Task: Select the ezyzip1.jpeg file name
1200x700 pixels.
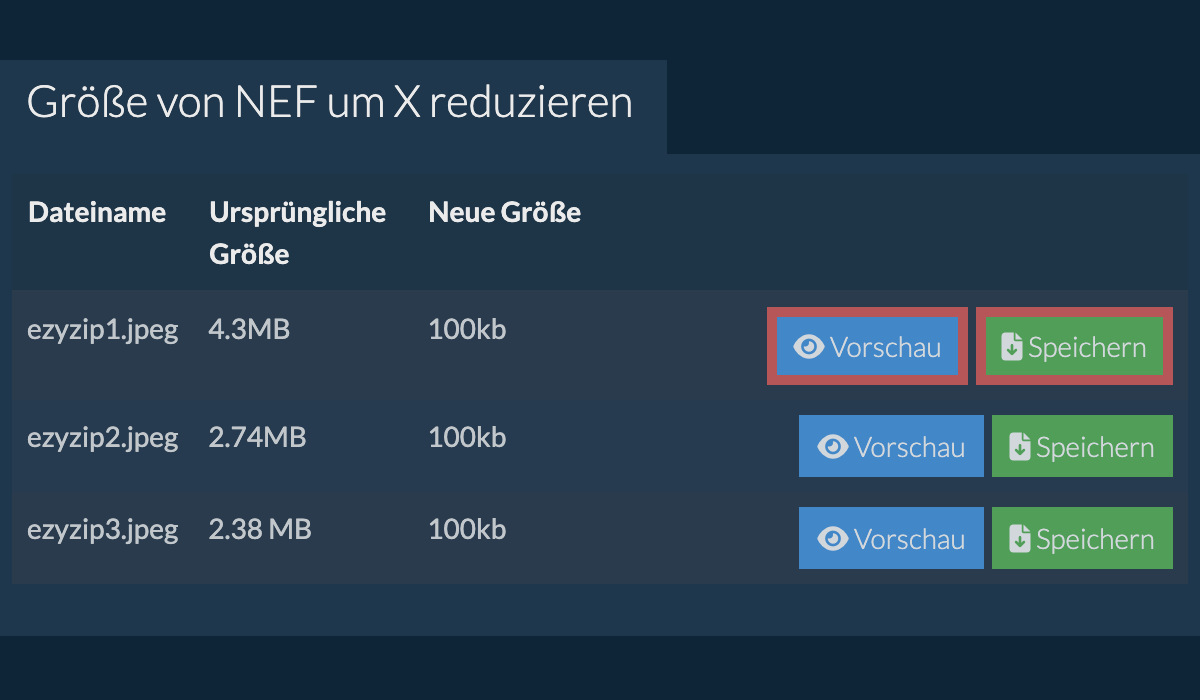Action: click(102, 329)
